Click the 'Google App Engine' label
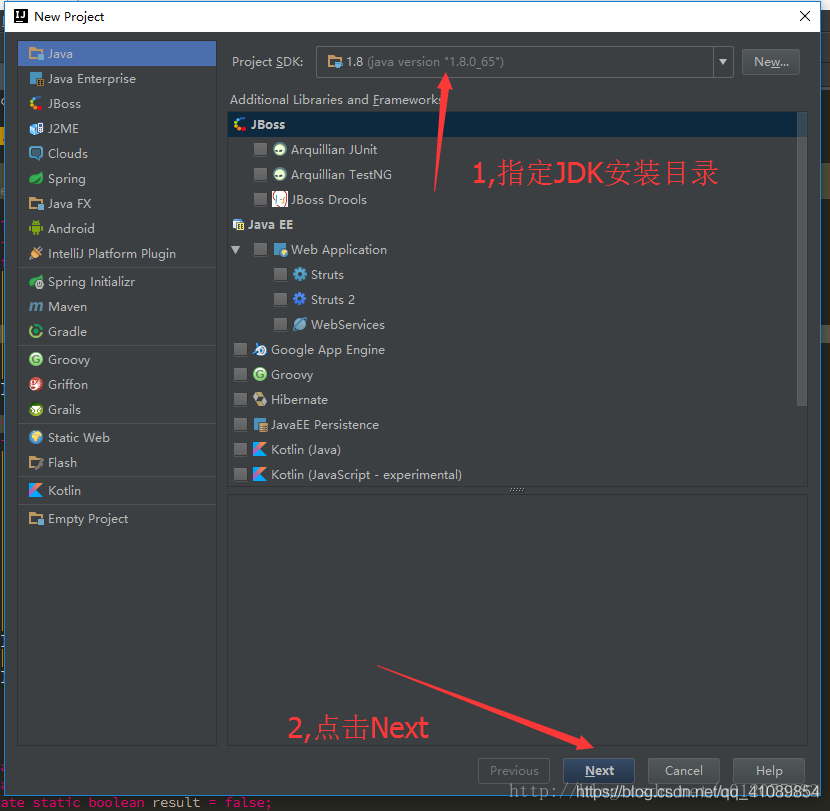 click(328, 350)
